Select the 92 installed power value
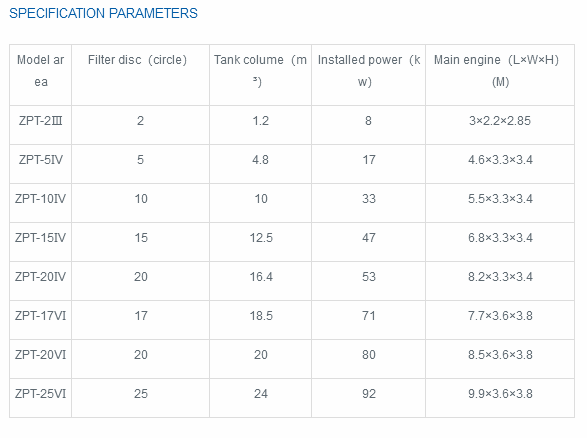This screenshot has height=438, width=587. [369, 393]
